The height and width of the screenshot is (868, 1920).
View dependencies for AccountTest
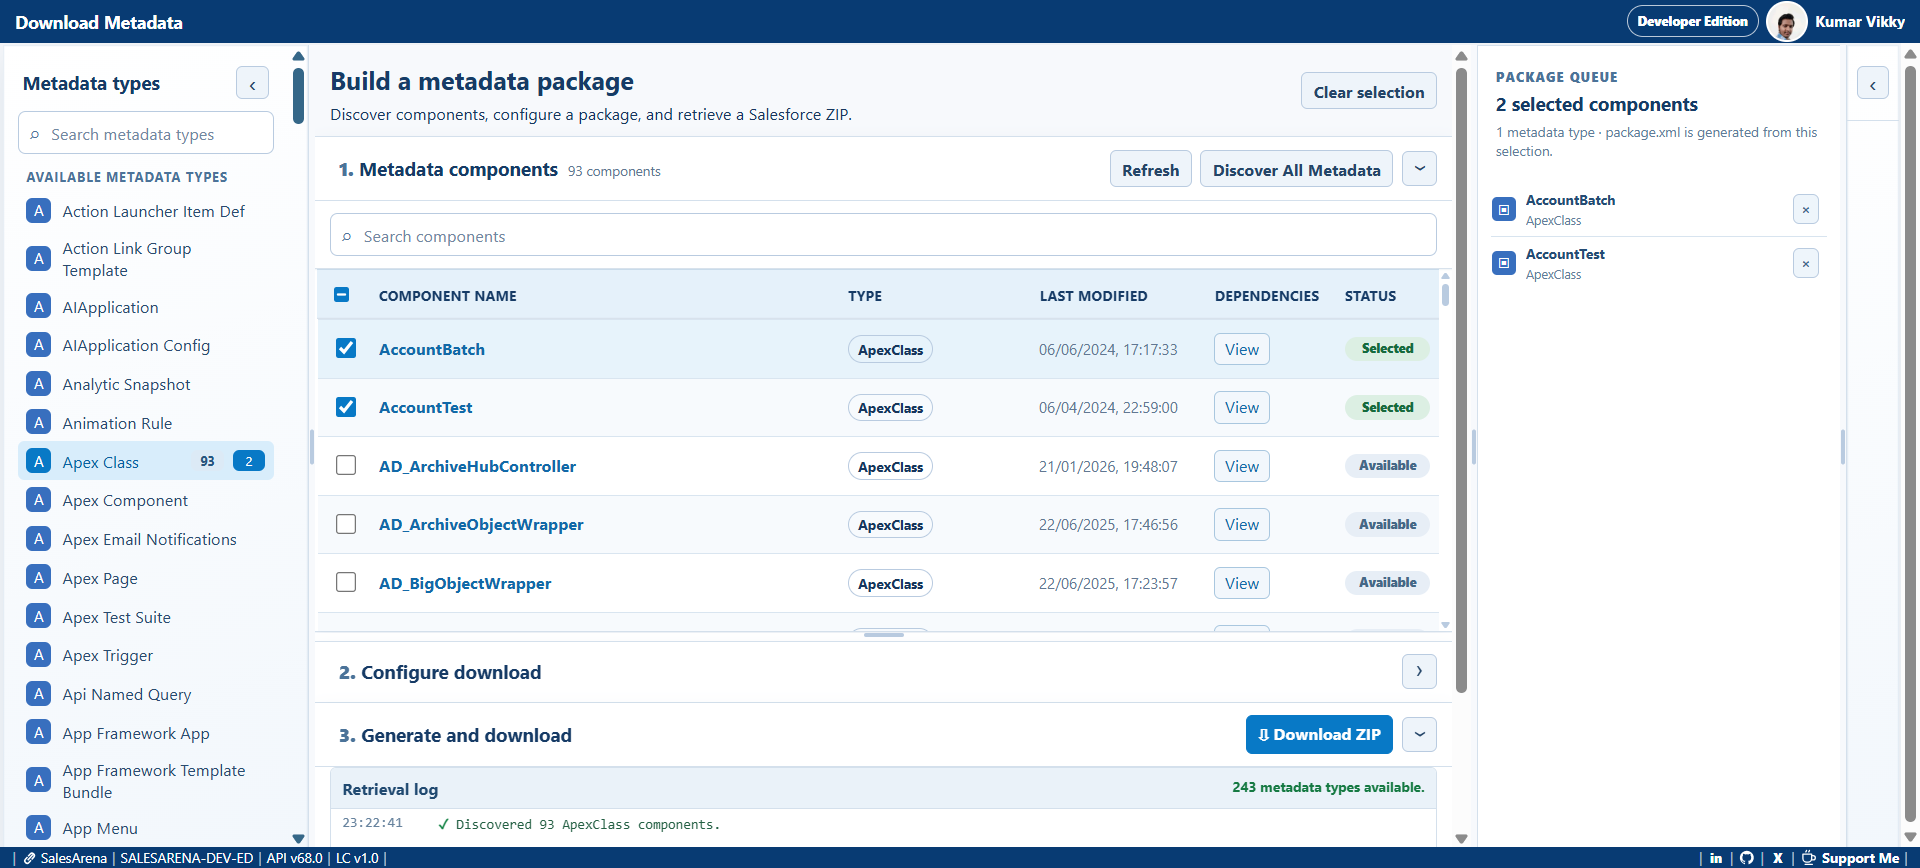point(1241,407)
